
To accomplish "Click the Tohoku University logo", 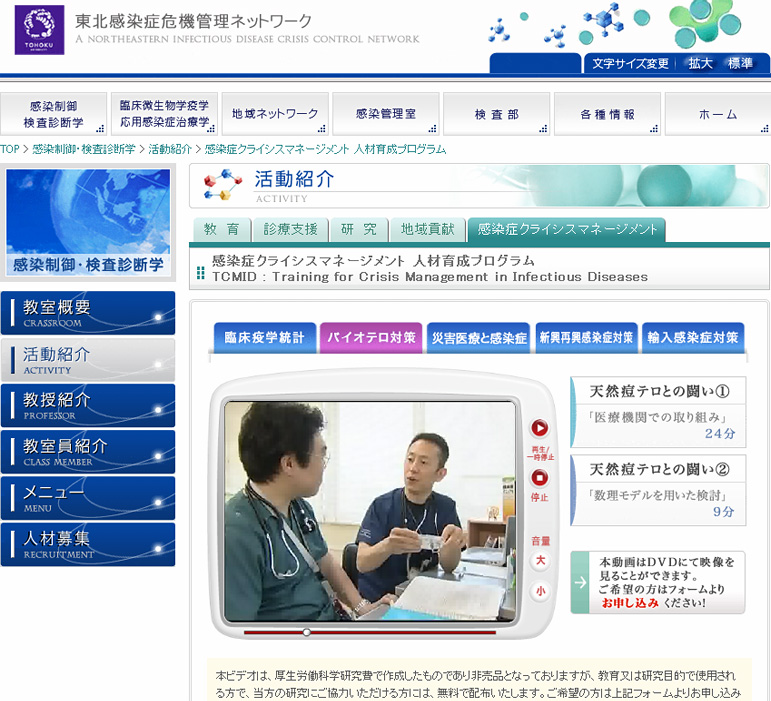I will coord(39,30).
